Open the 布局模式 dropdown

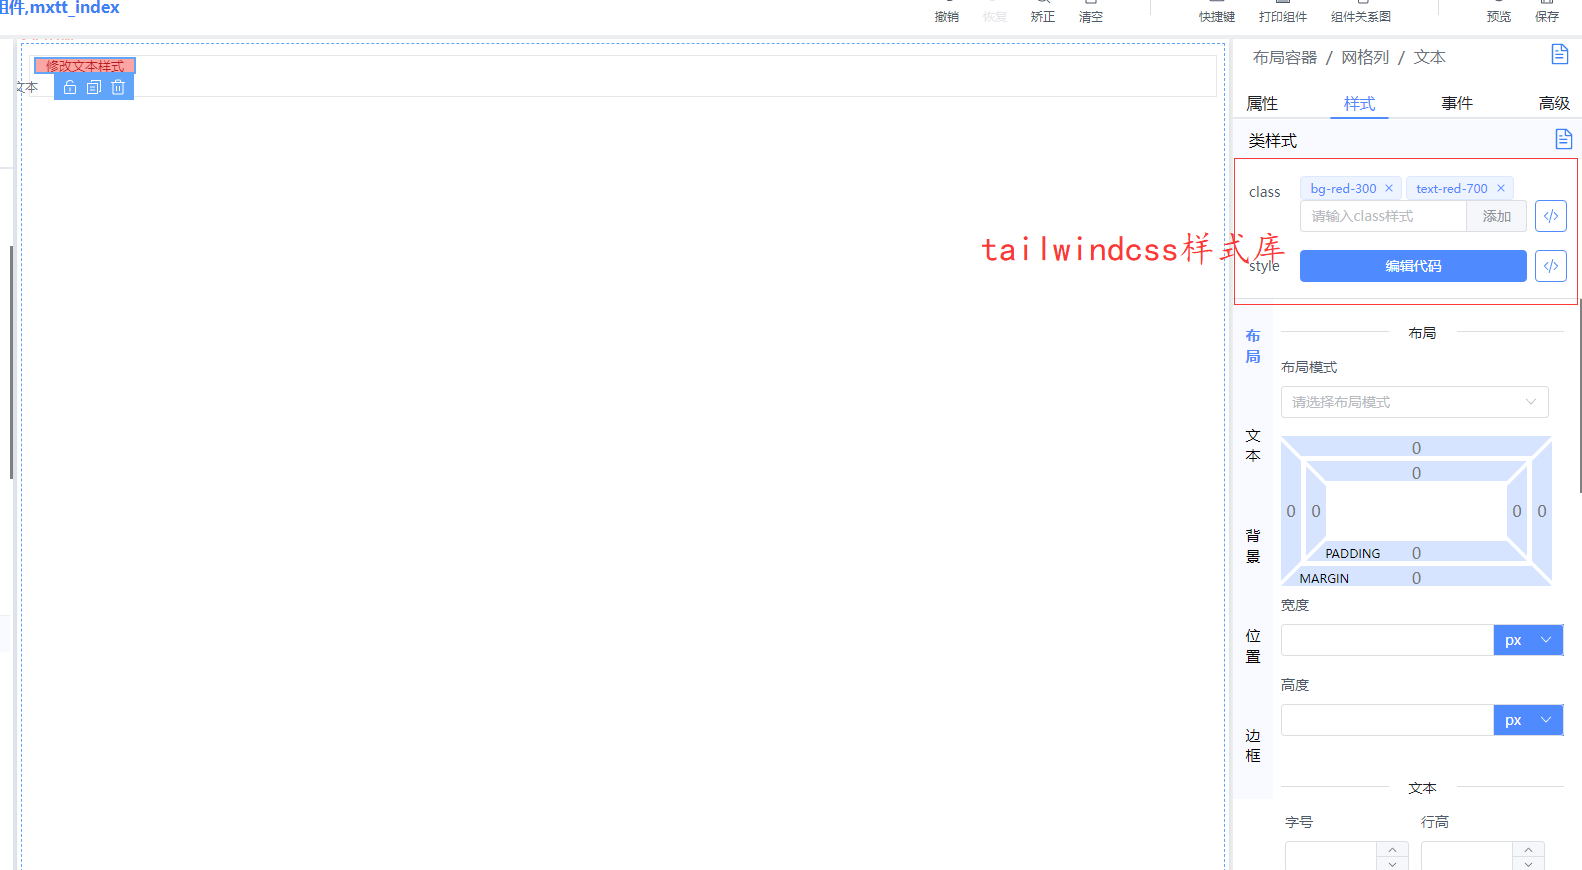[x=1415, y=402]
